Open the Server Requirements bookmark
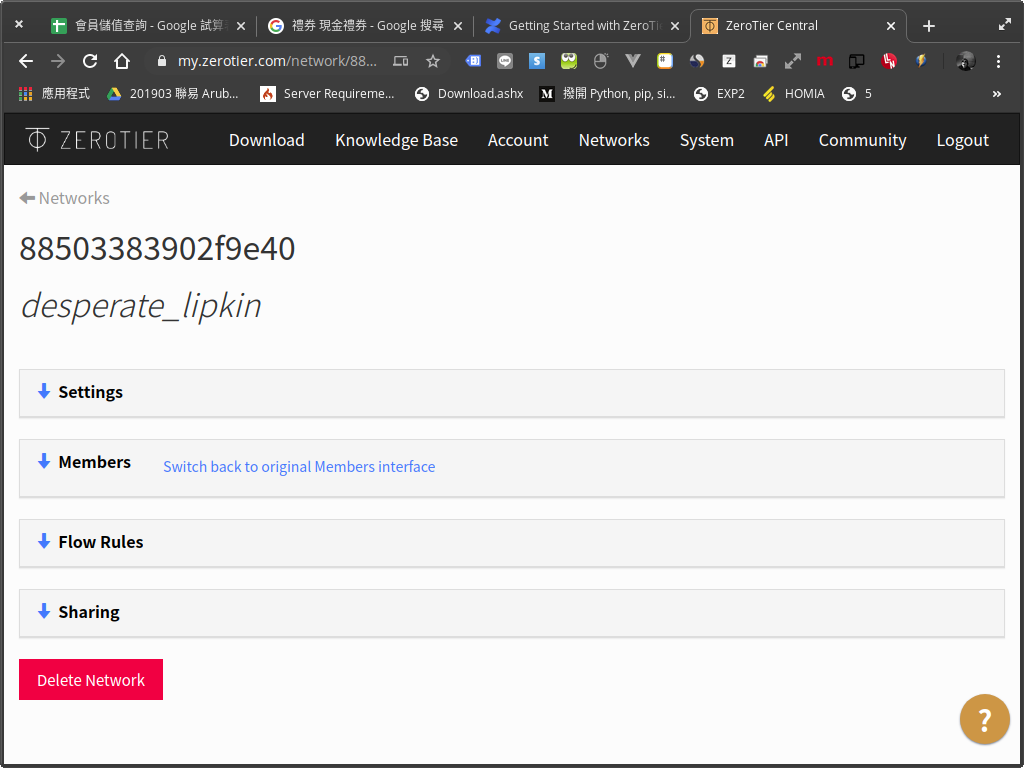The width and height of the screenshot is (1024, 768). [327, 94]
